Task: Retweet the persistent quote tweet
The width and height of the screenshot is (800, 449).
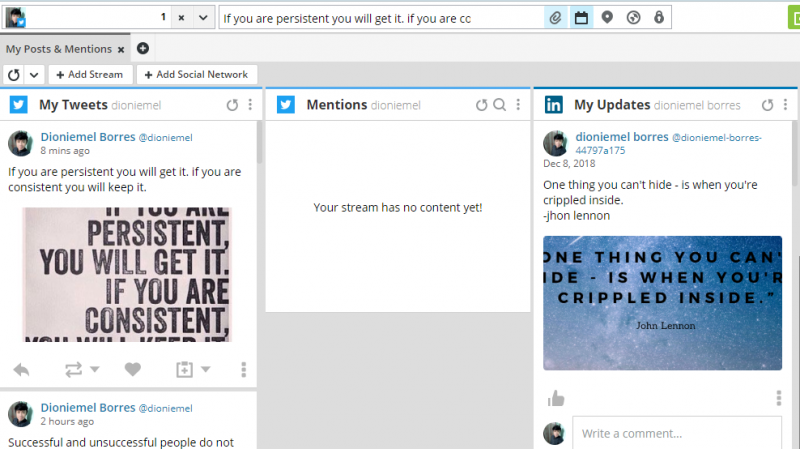Action: (73, 369)
